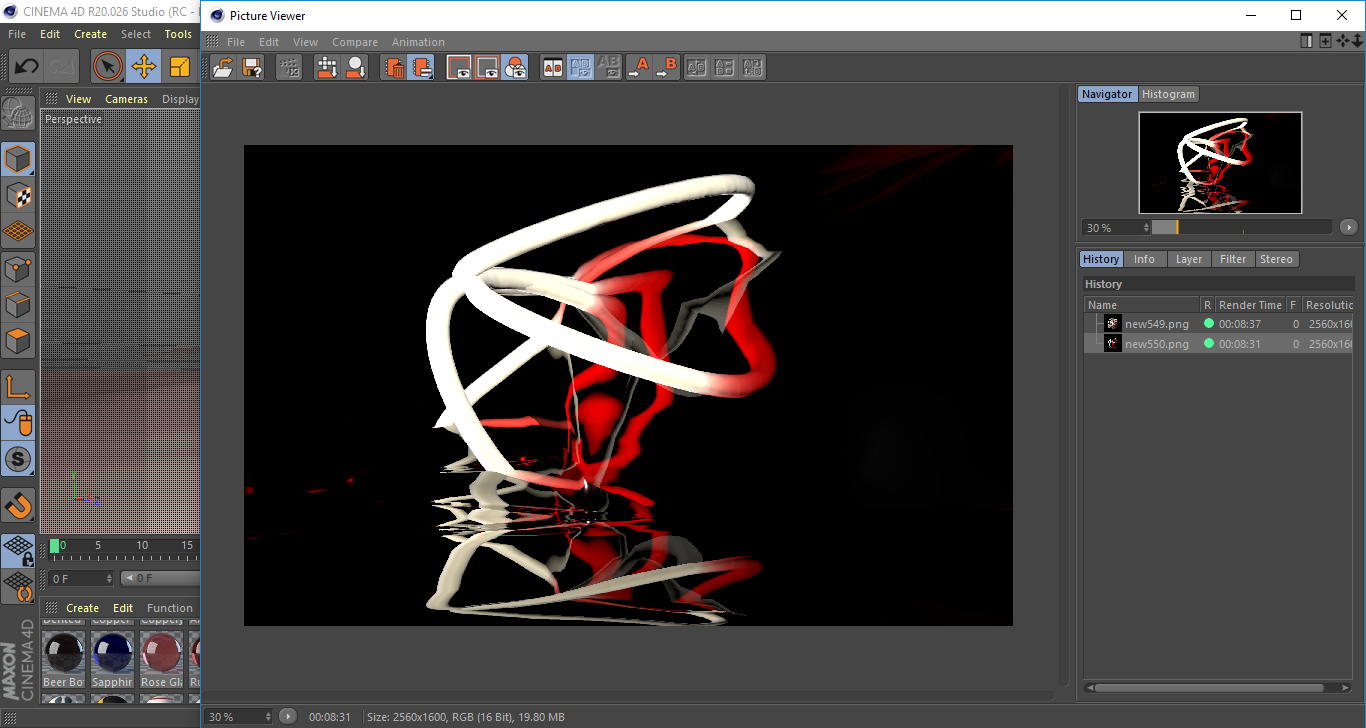Toggle the AB Compare icon
Image resolution: width=1366 pixels, height=728 pixels.
(x=552, y=68)
